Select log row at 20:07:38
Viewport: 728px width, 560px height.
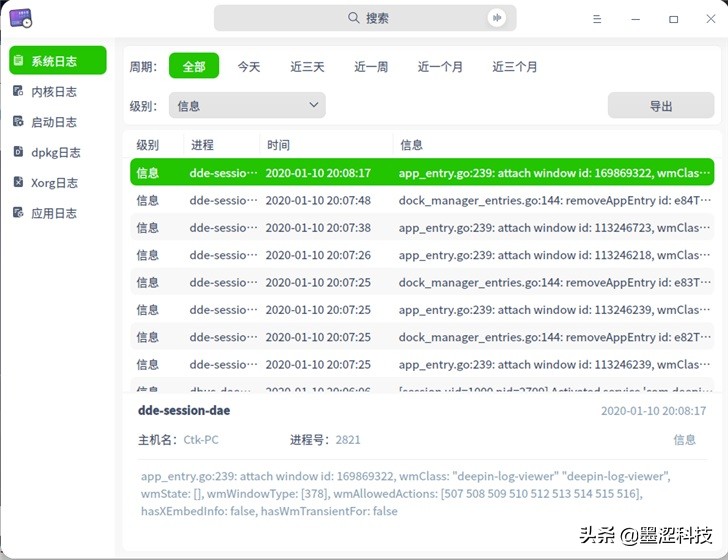[x=422, y=228]
